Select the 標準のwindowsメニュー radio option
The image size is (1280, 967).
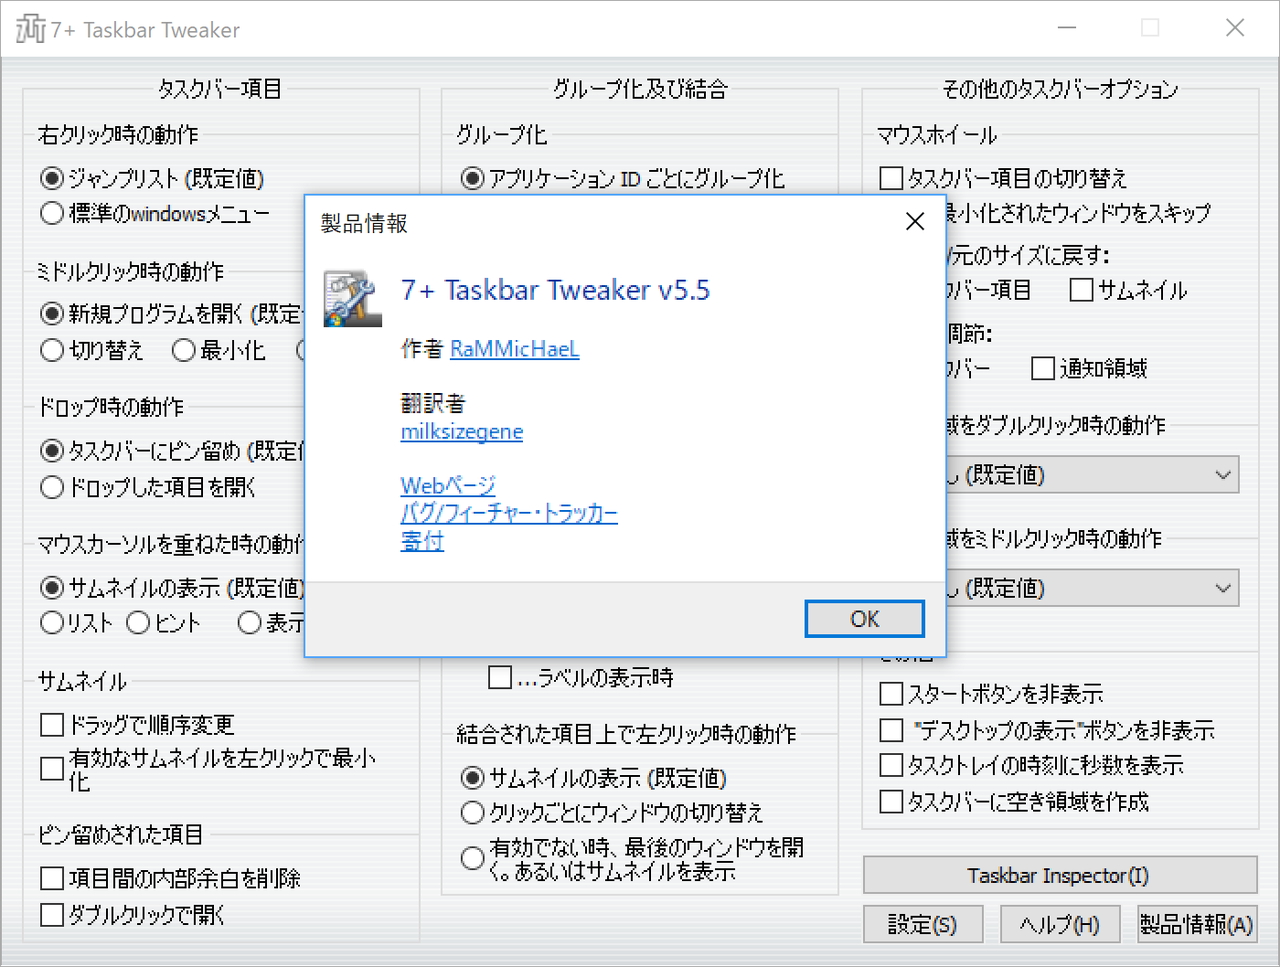[x=52, y=213]
